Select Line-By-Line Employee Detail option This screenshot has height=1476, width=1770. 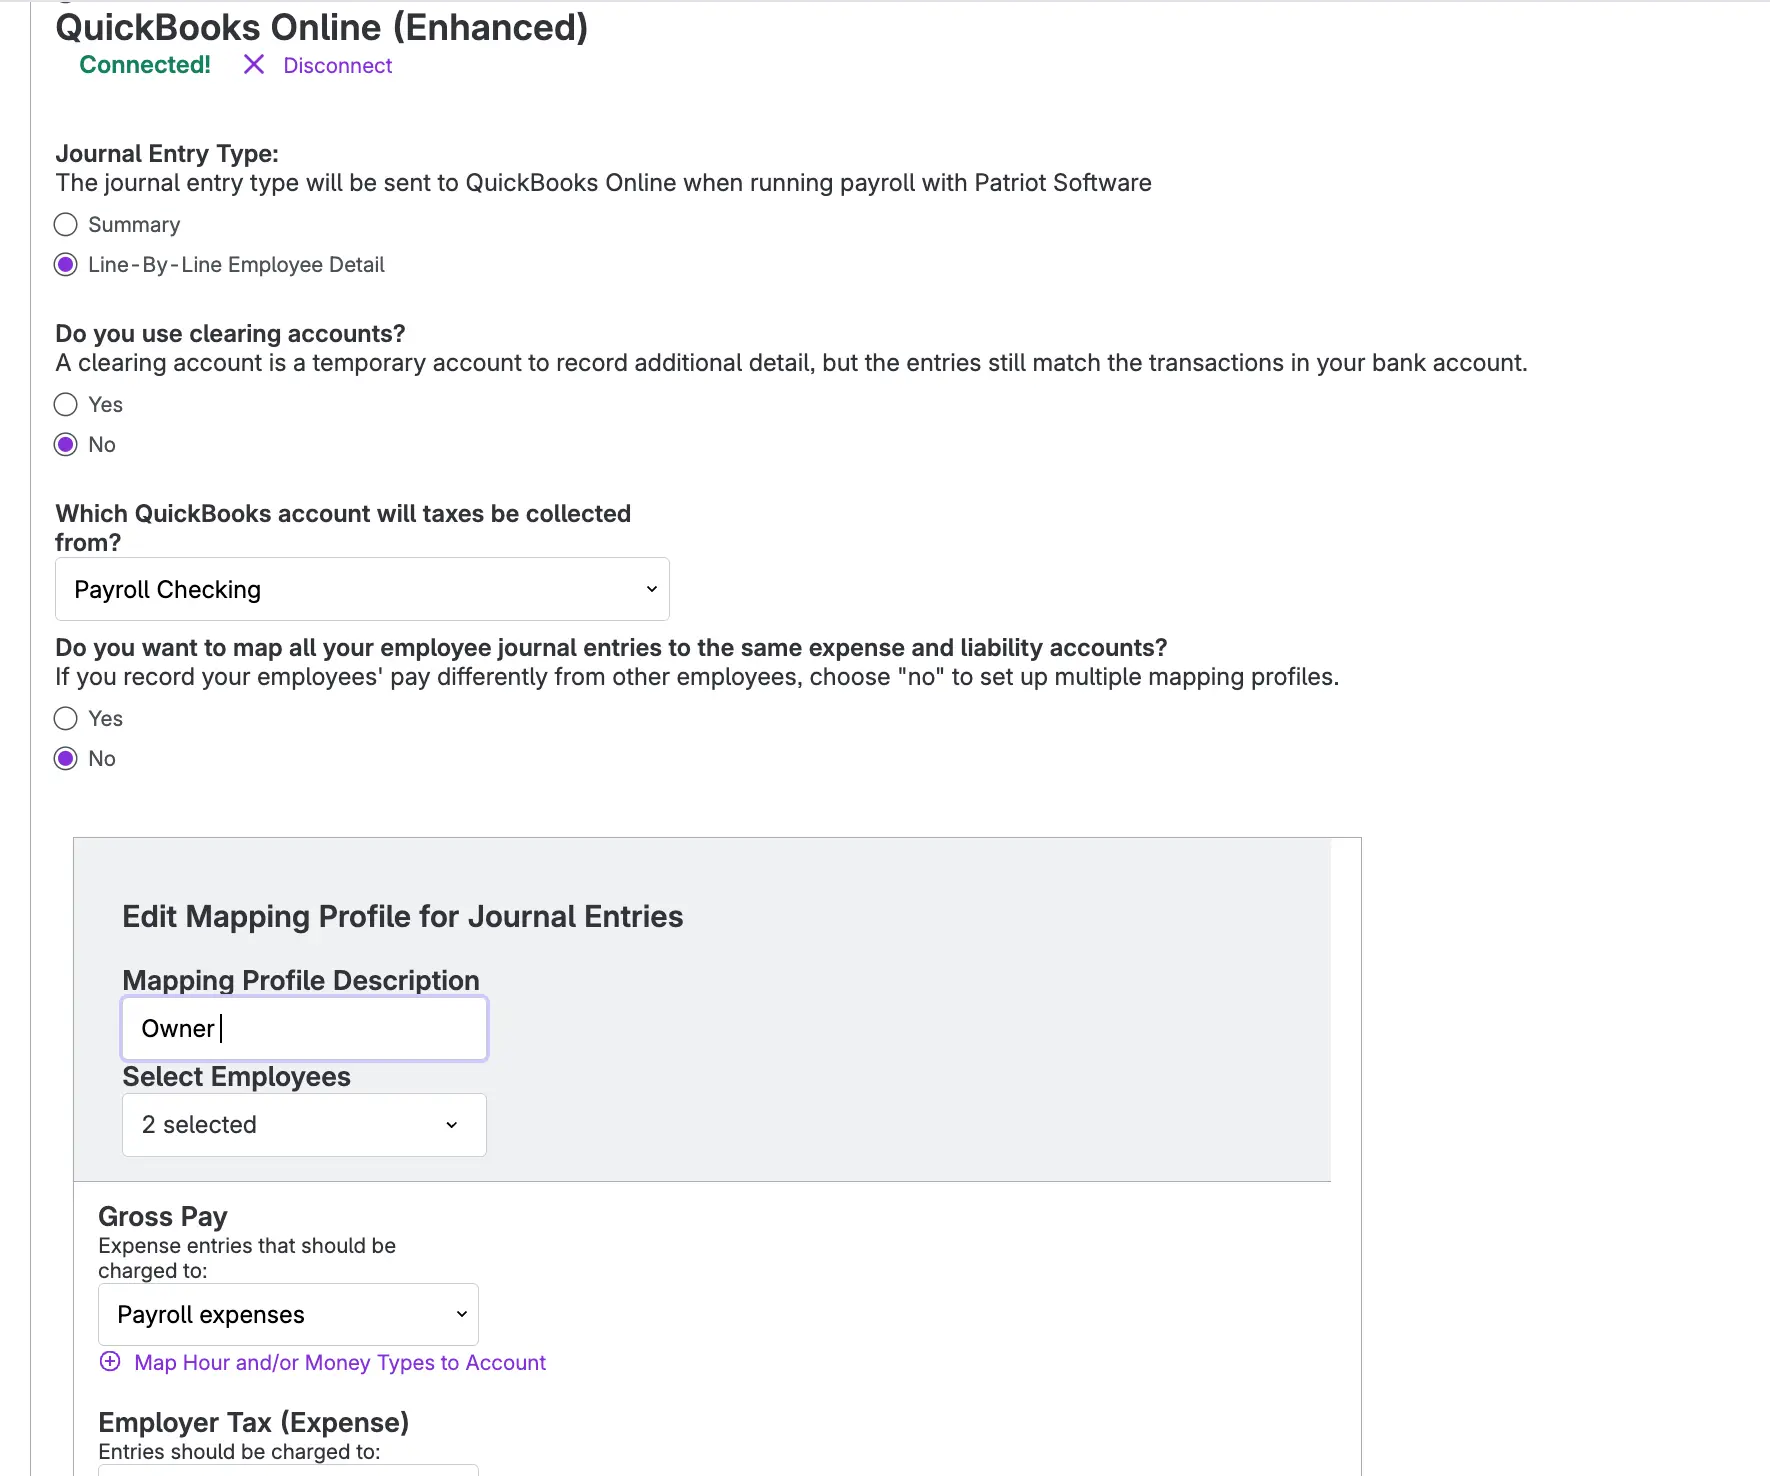point(66,265)
